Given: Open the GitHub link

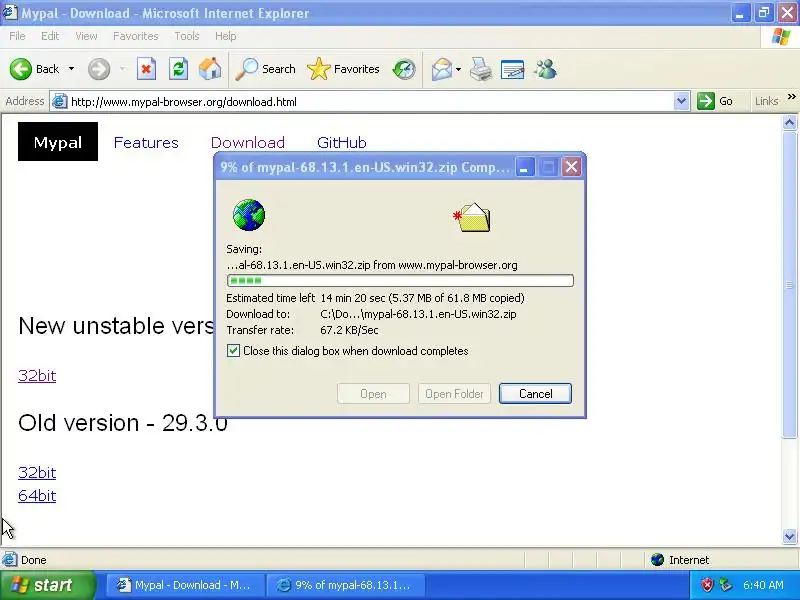Looking at the screenshot, I should 342,142.
